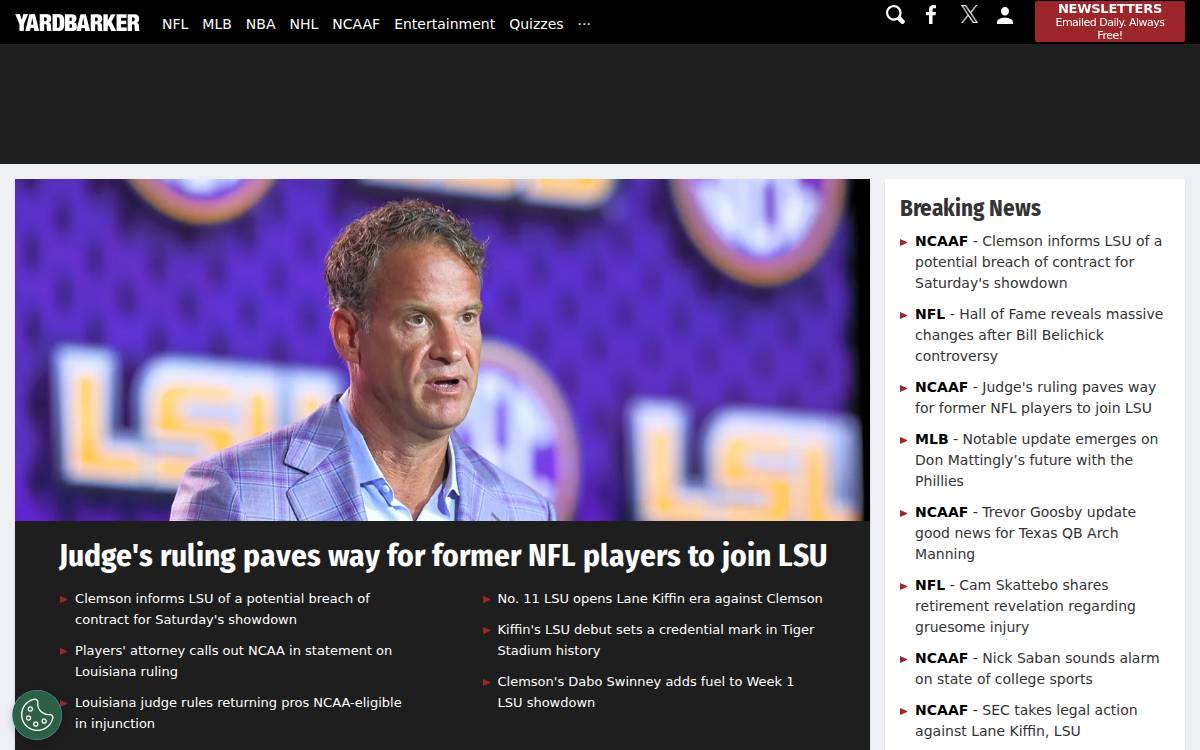Read Don Mattingly's future with Phillies item
Image resolution: width=1200 pixels, height=750 pixels.
pyautogui.click(x=1036, y=460)
